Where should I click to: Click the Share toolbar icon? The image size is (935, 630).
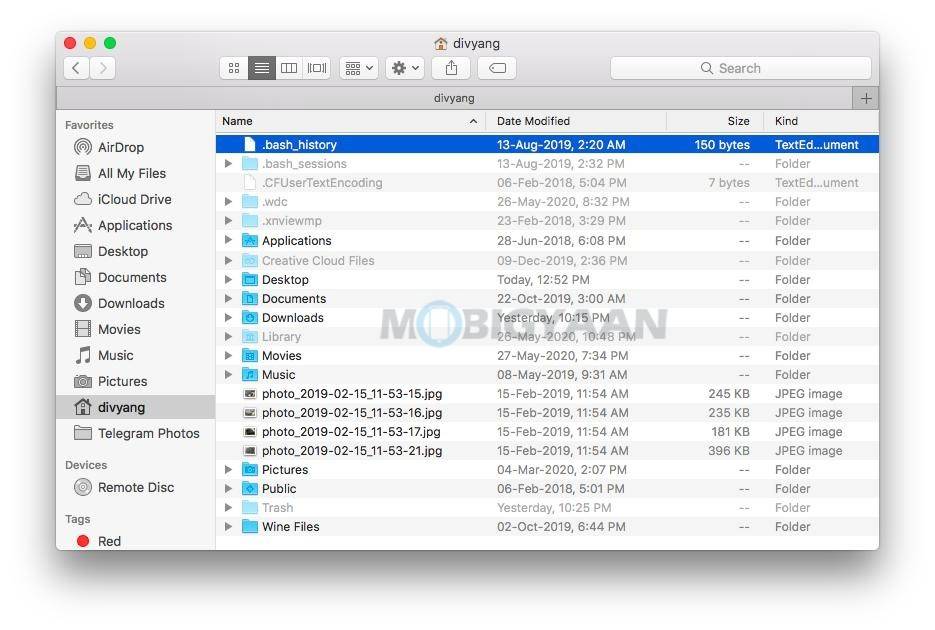click(451, 67)
